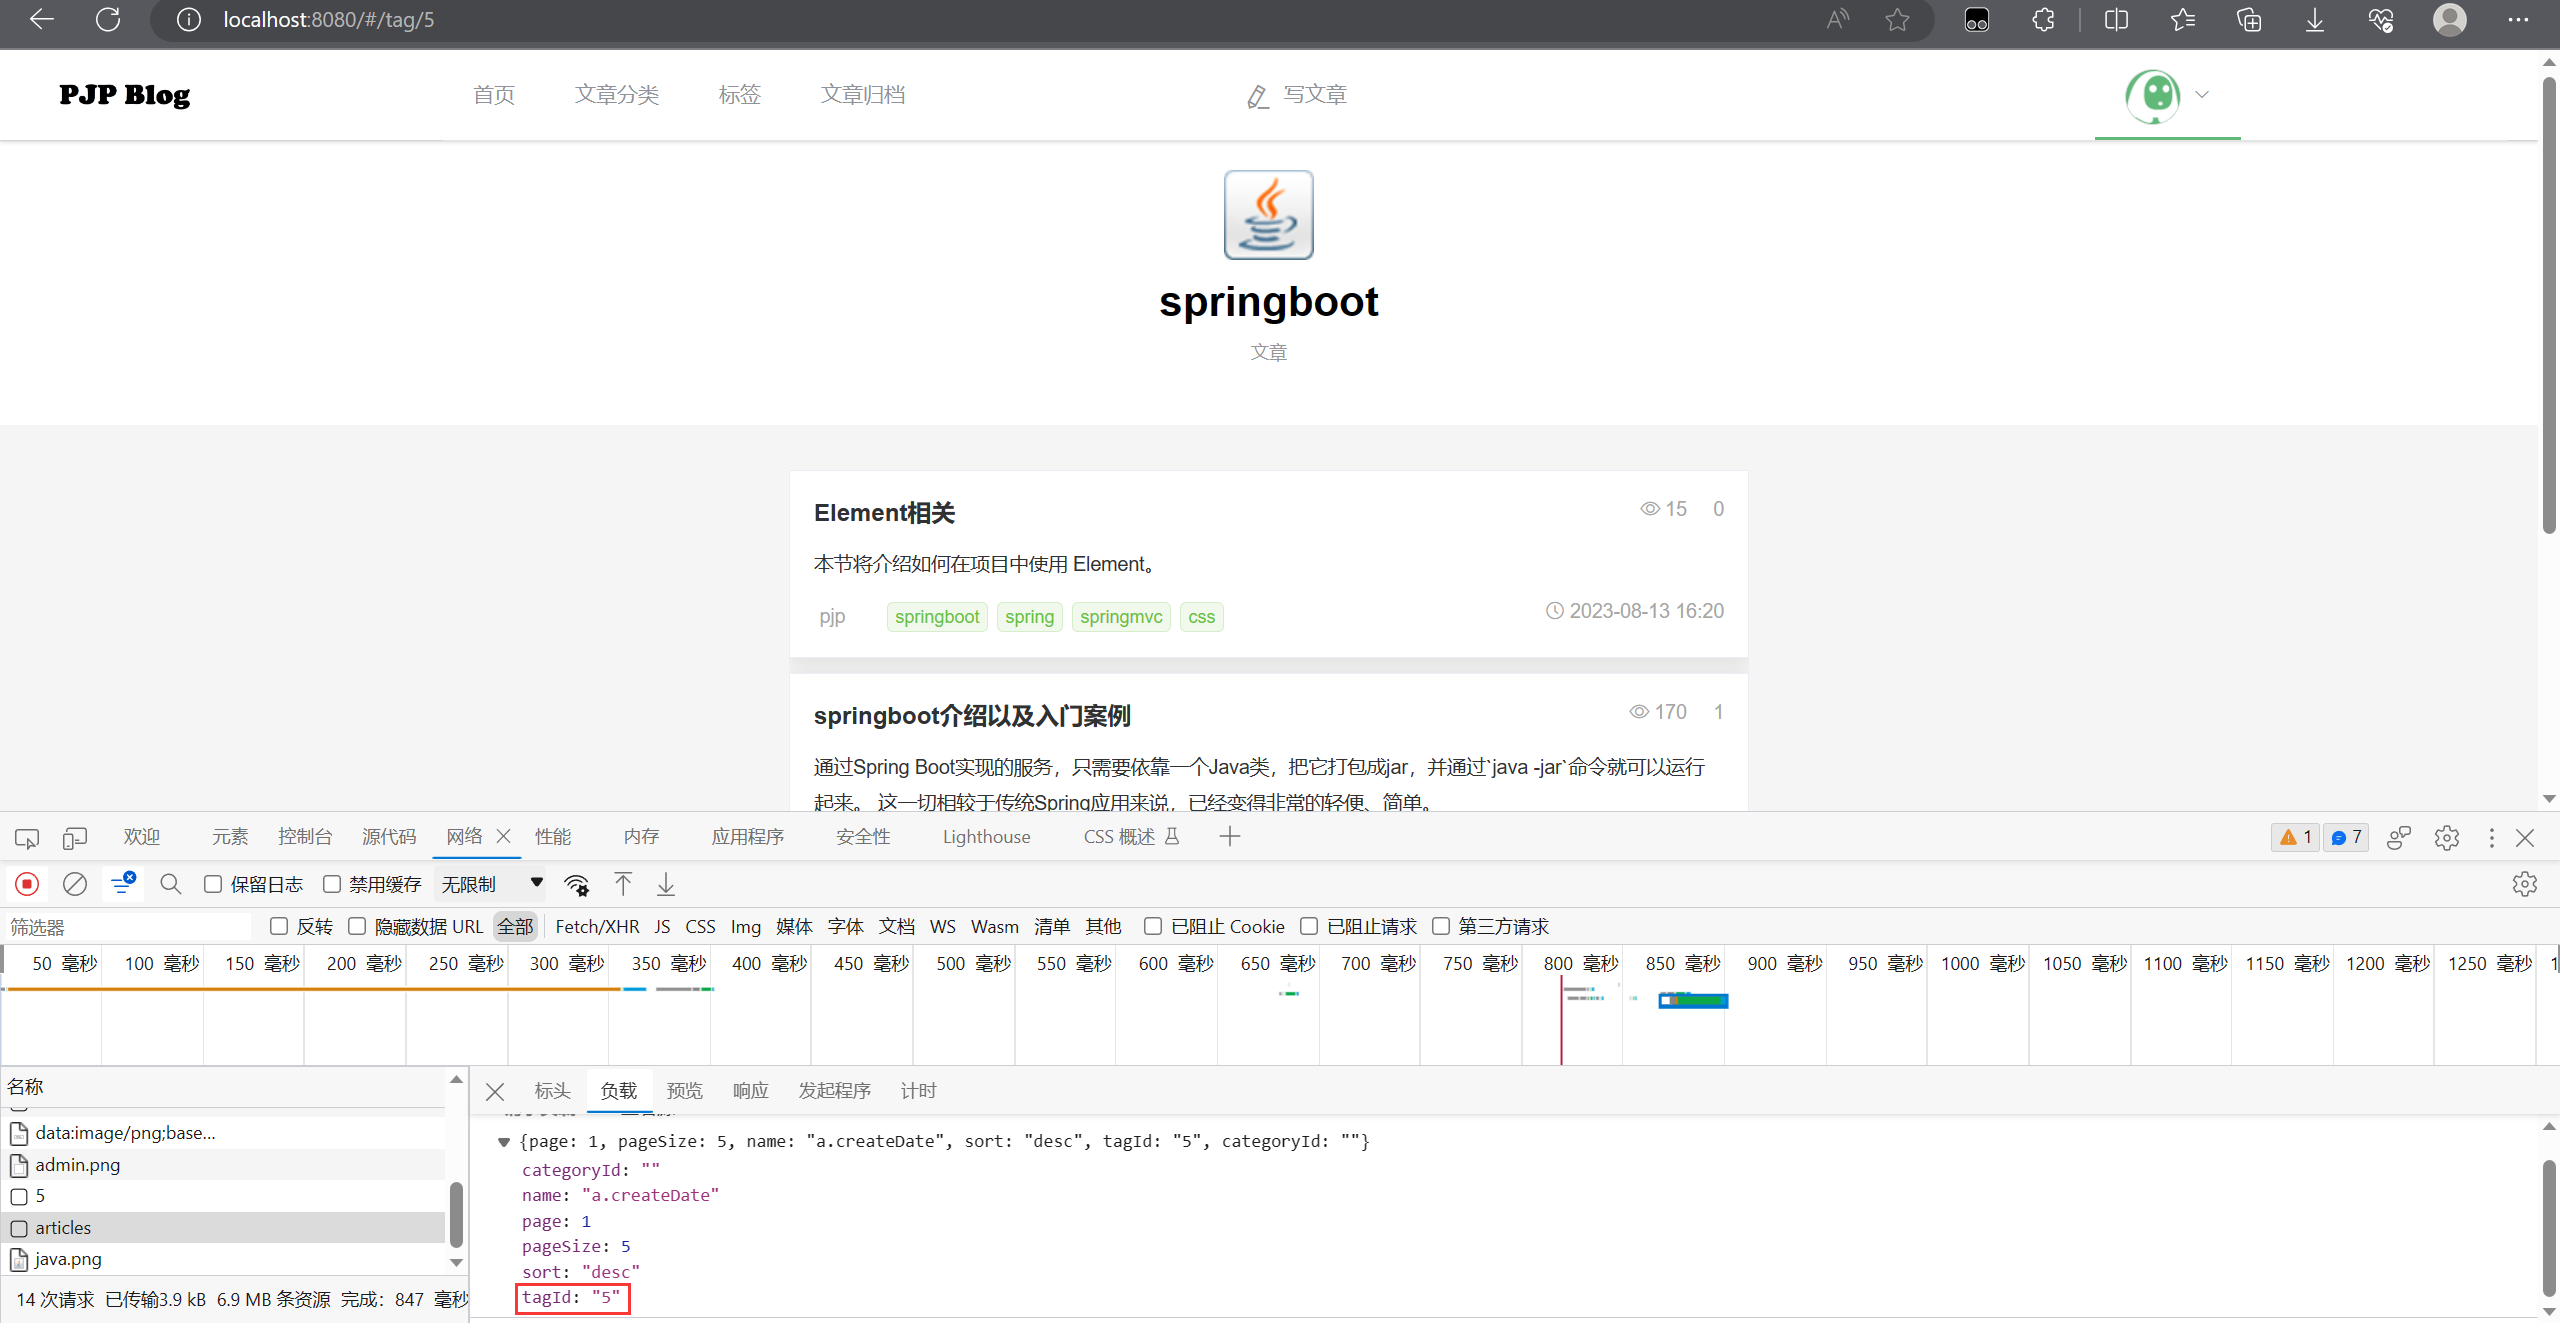Check the 反转 filter checkbox
This screenshot has width=2560, height=1323.
tap(279, 926)
